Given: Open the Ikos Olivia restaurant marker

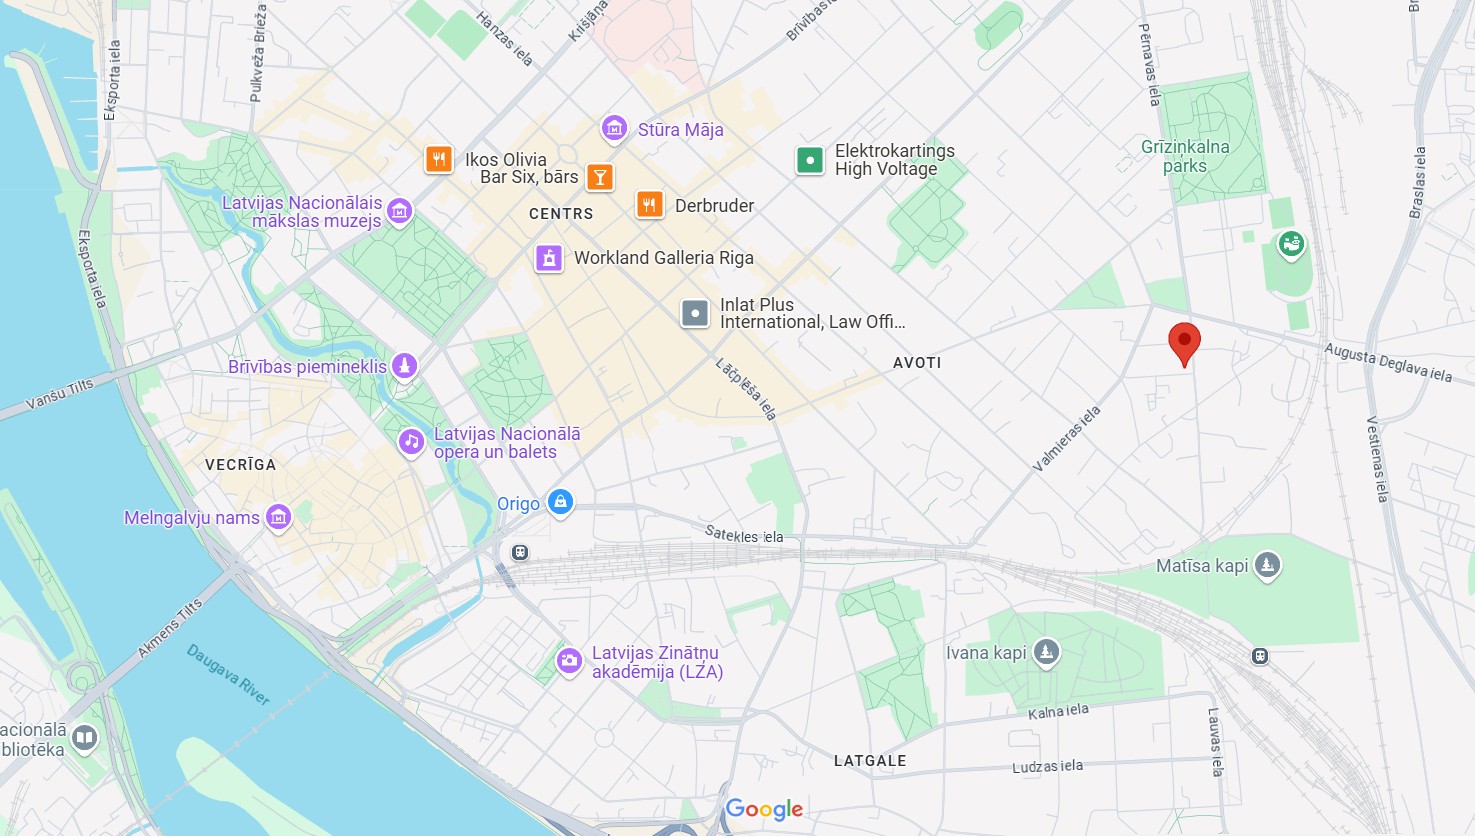Looking at the screenshot, I should (439, 159).
